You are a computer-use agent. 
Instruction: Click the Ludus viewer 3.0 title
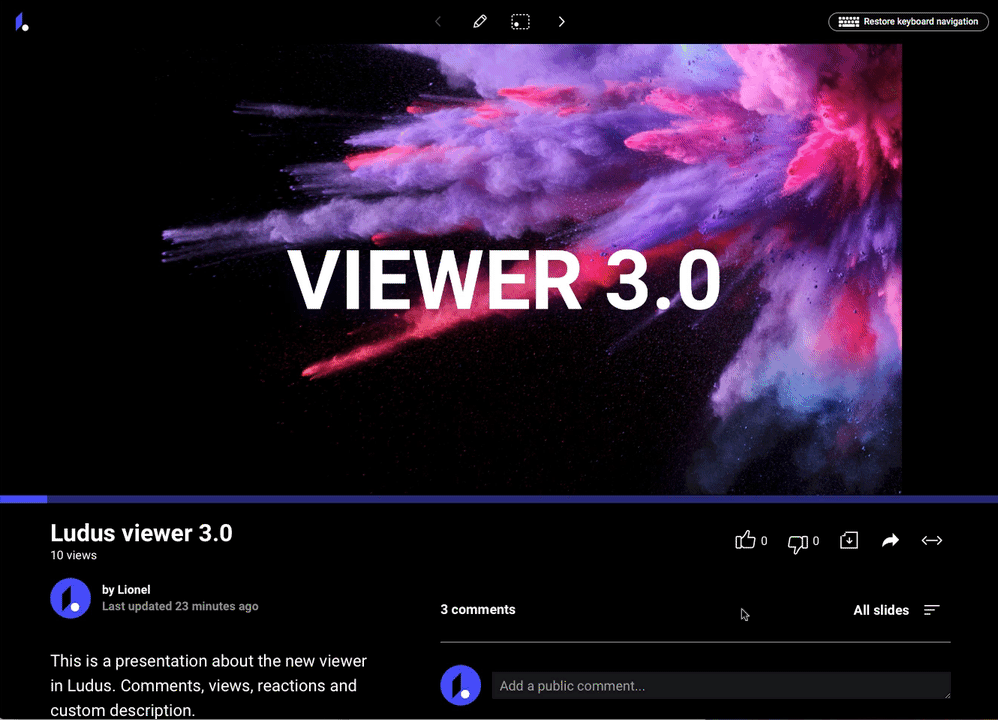point(141,533)
